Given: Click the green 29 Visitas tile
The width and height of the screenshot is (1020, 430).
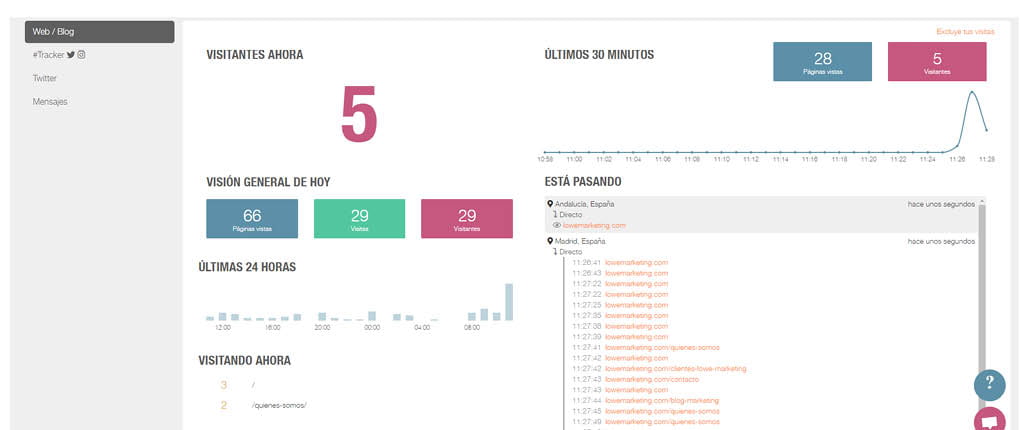Looking at the screenshot, I should tap(359, 219).
